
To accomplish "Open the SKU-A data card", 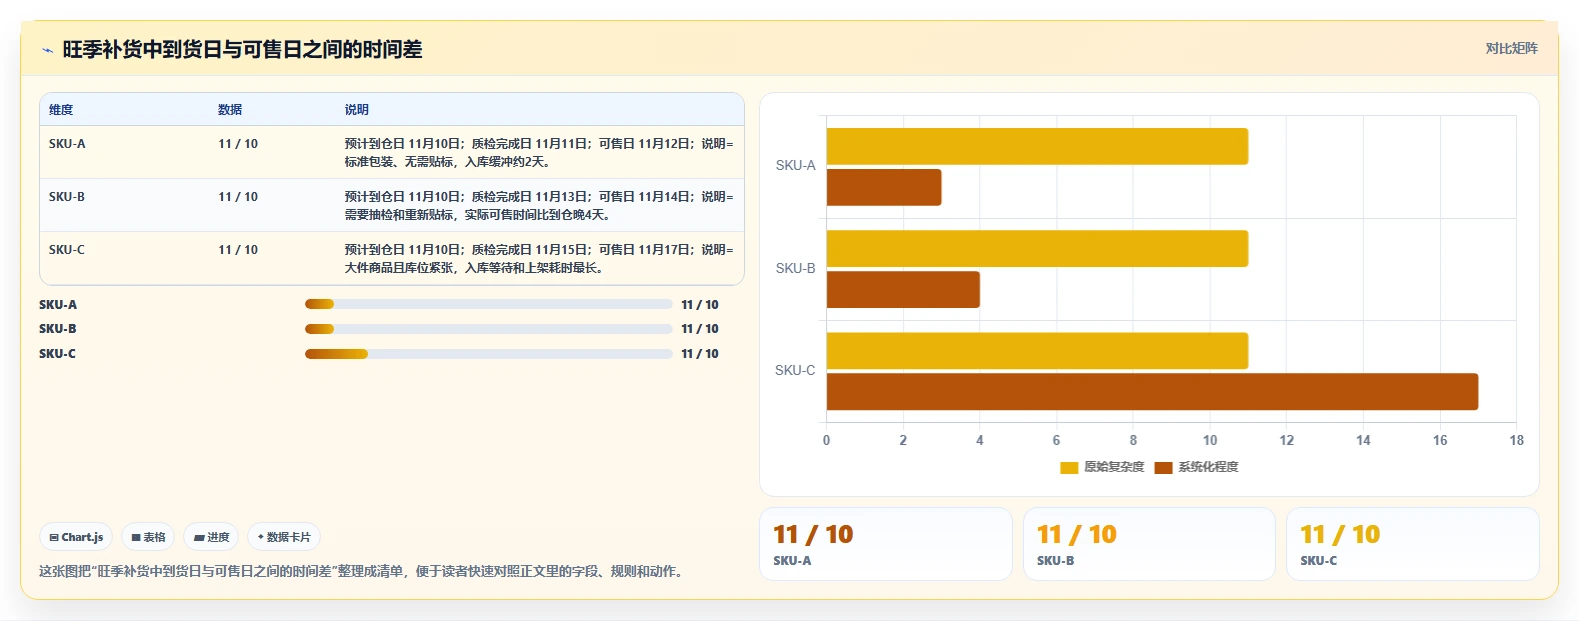I will [x=886, y=544].
